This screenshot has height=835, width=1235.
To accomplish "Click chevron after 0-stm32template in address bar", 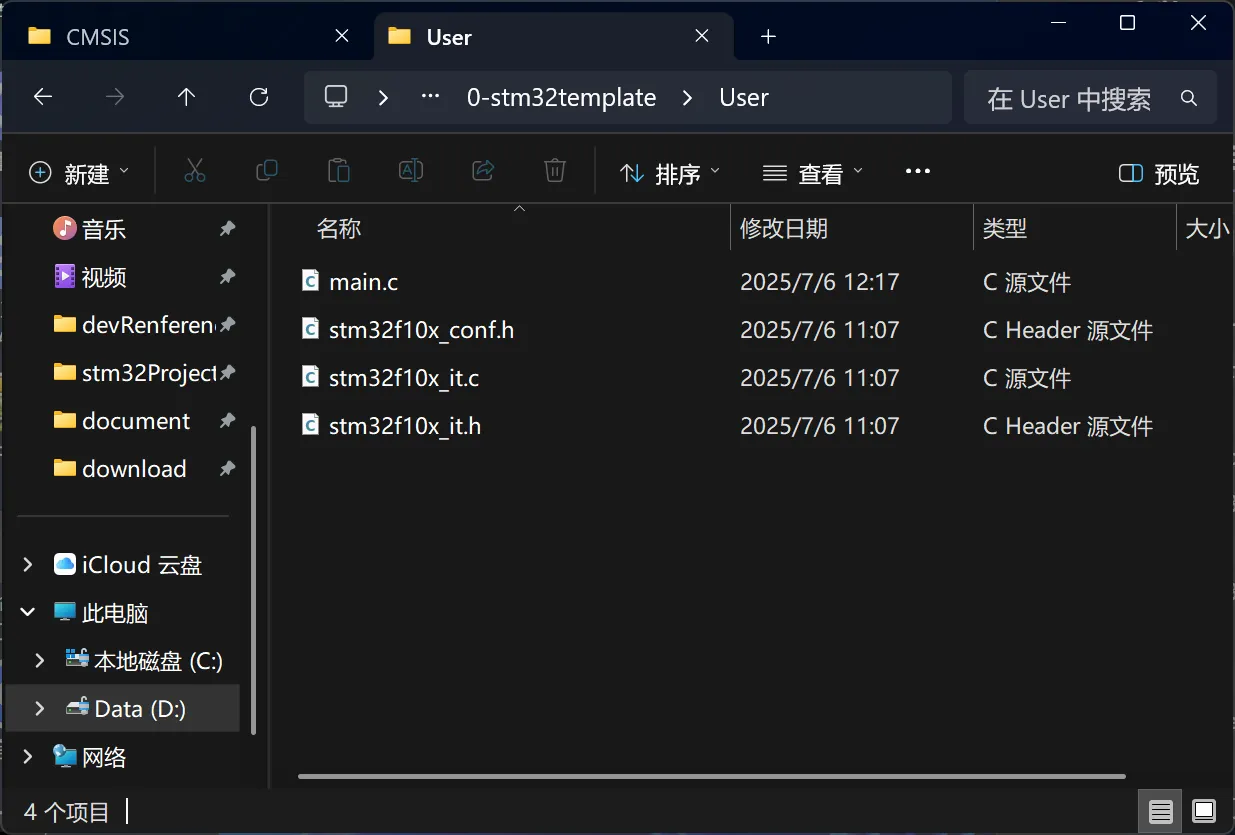I will click(x=687, y=98).
